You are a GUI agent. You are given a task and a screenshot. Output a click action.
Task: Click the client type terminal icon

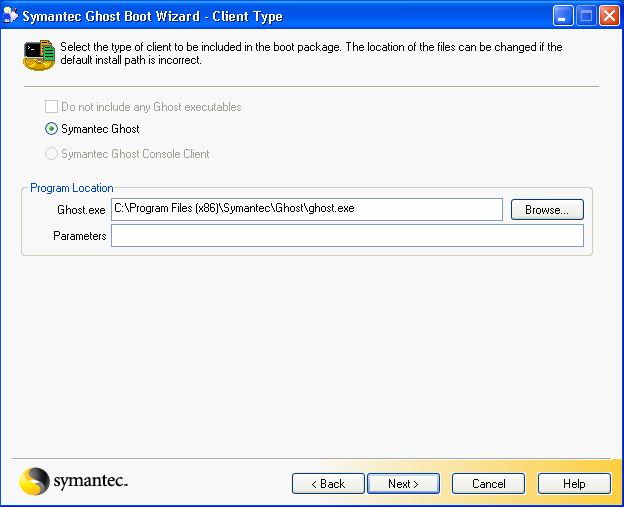point(39,55)
